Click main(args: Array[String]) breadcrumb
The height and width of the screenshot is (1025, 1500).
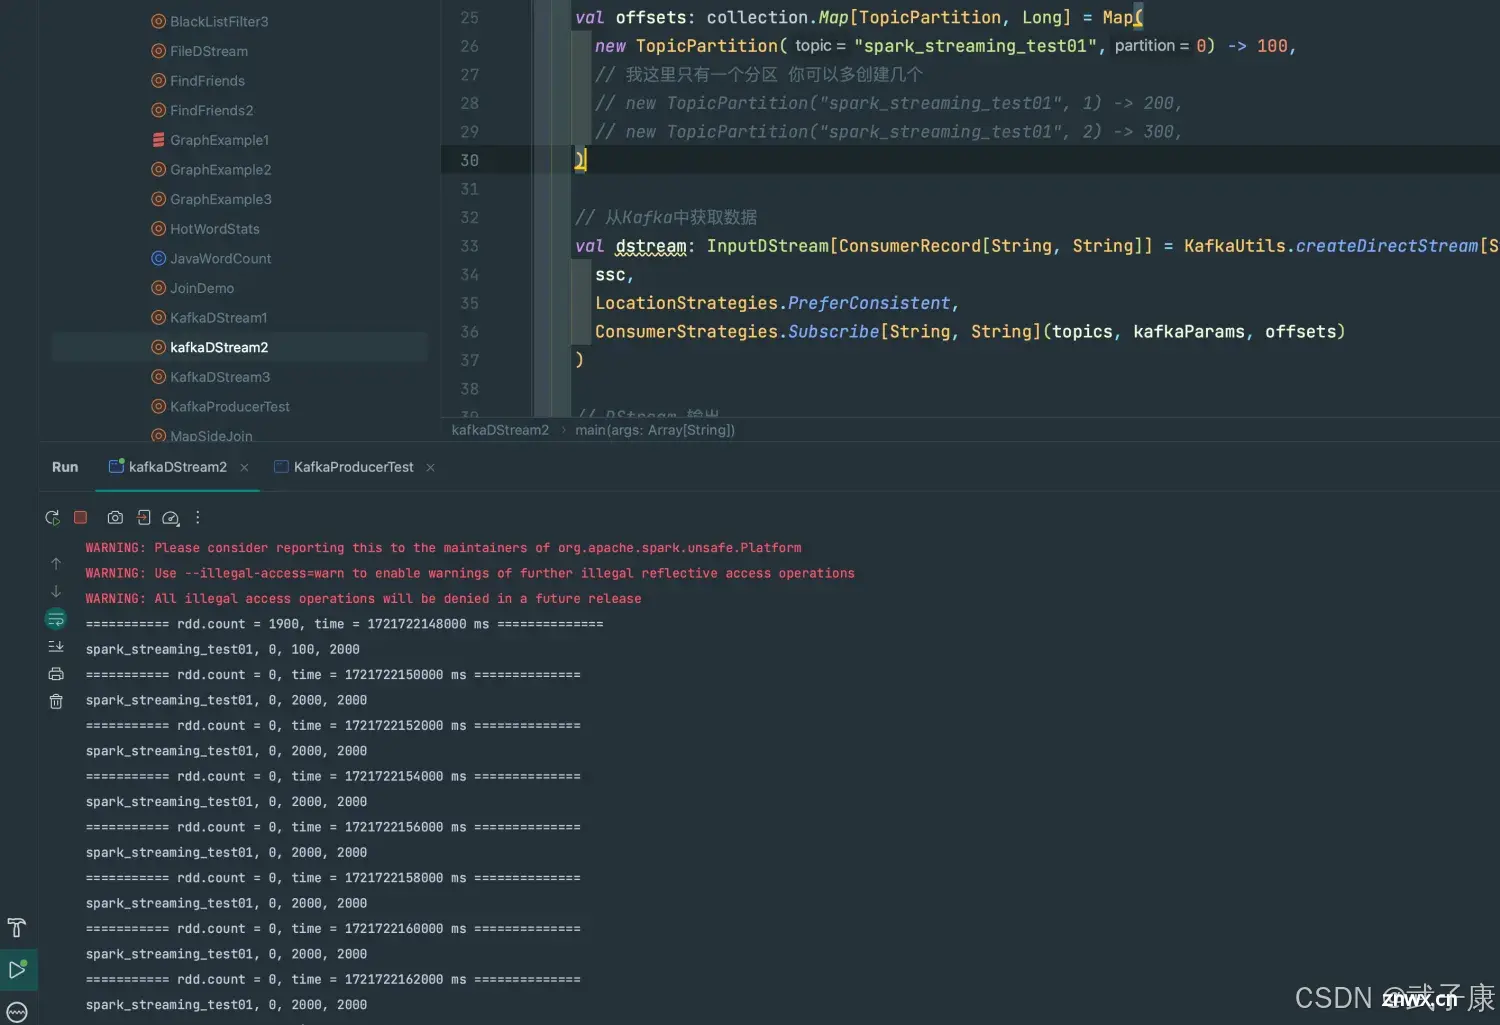coord(655,430)
